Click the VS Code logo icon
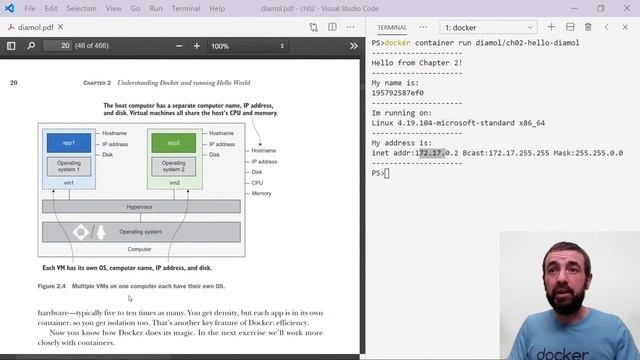This screenshot has height=360, width=640. coord(9,8)
